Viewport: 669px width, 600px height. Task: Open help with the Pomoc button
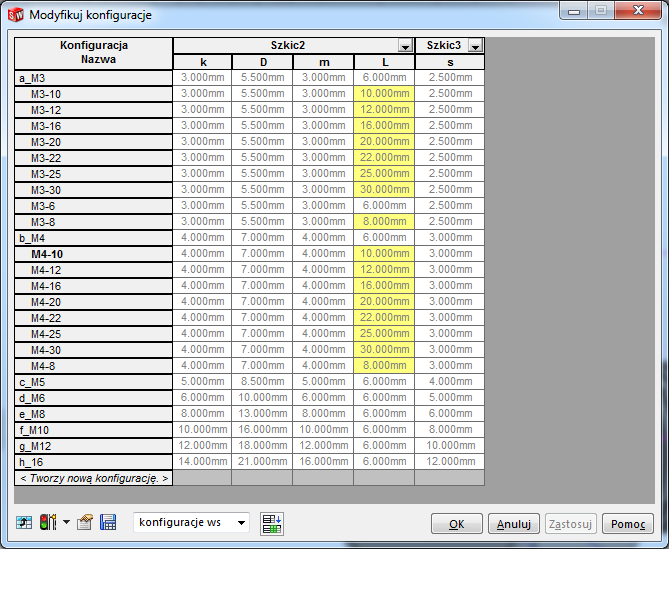pyautogui.click(x=628, y=524)
